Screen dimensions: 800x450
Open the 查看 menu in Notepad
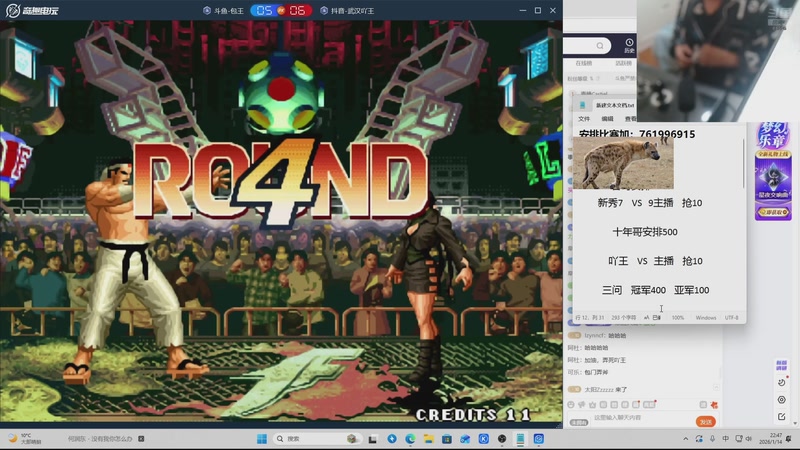click(631, 118)
